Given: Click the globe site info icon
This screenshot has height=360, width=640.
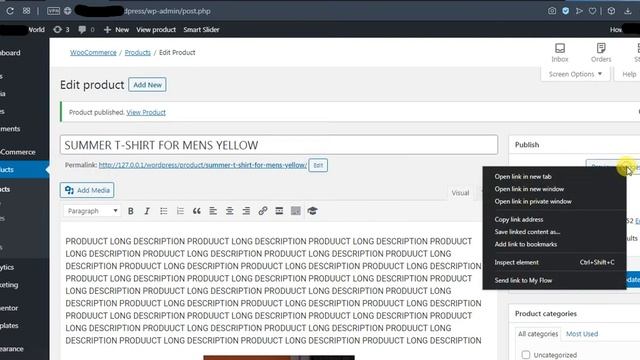Looking at the screenshot, I should tap(68, 11).
